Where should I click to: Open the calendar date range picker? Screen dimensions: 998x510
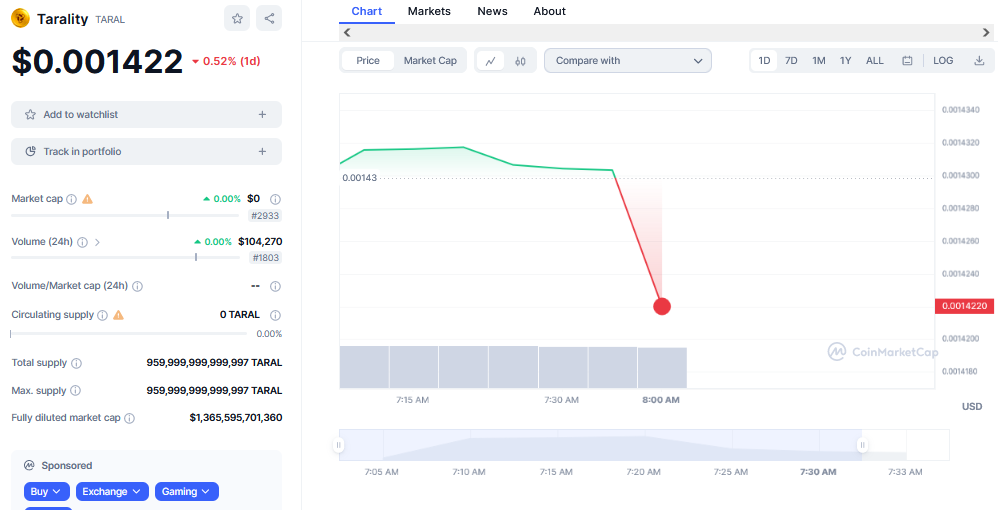pos(907,60)
